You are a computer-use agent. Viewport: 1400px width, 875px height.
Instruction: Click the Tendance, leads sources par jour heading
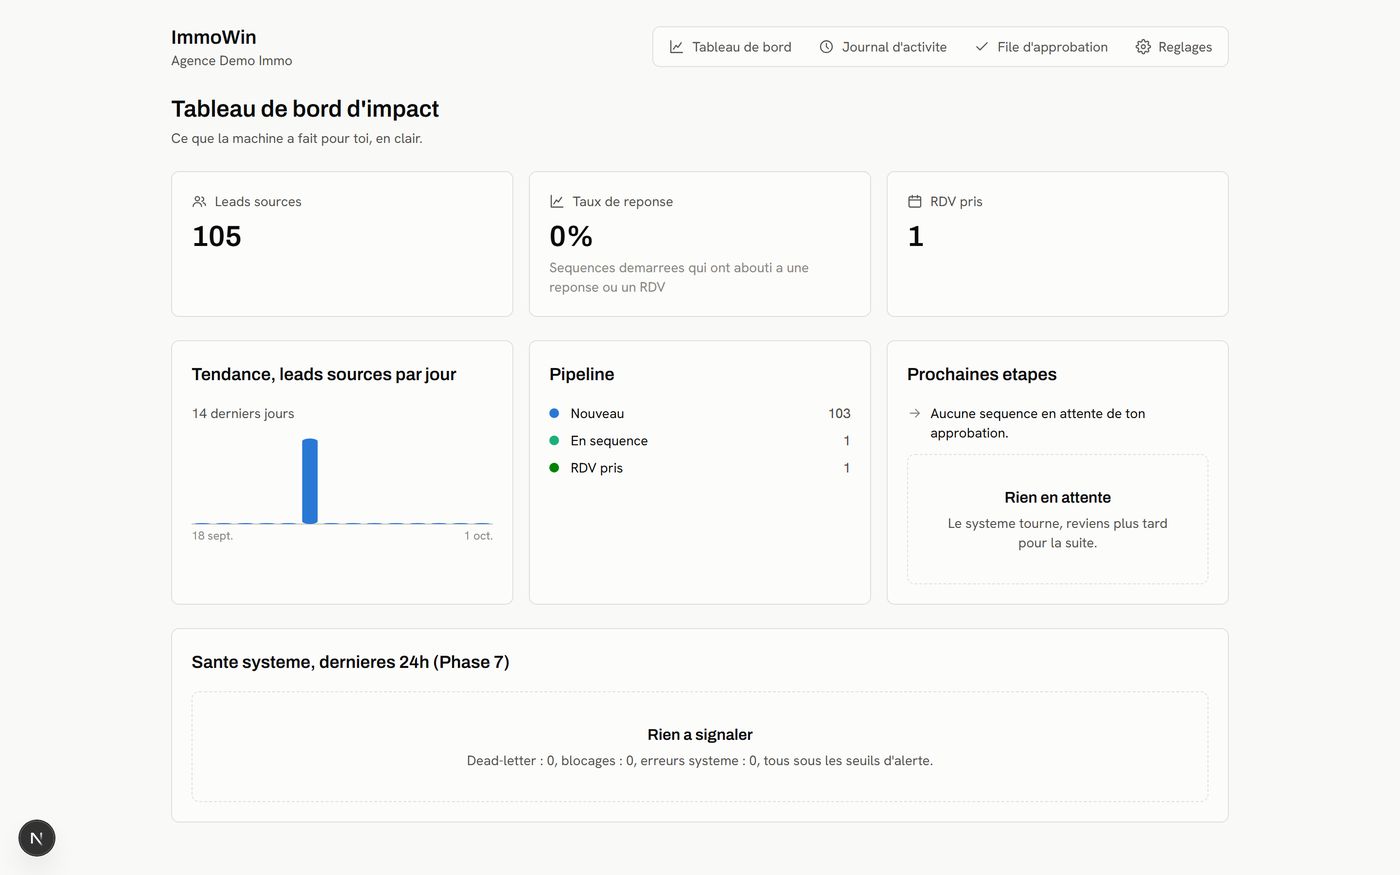(324, 374)
